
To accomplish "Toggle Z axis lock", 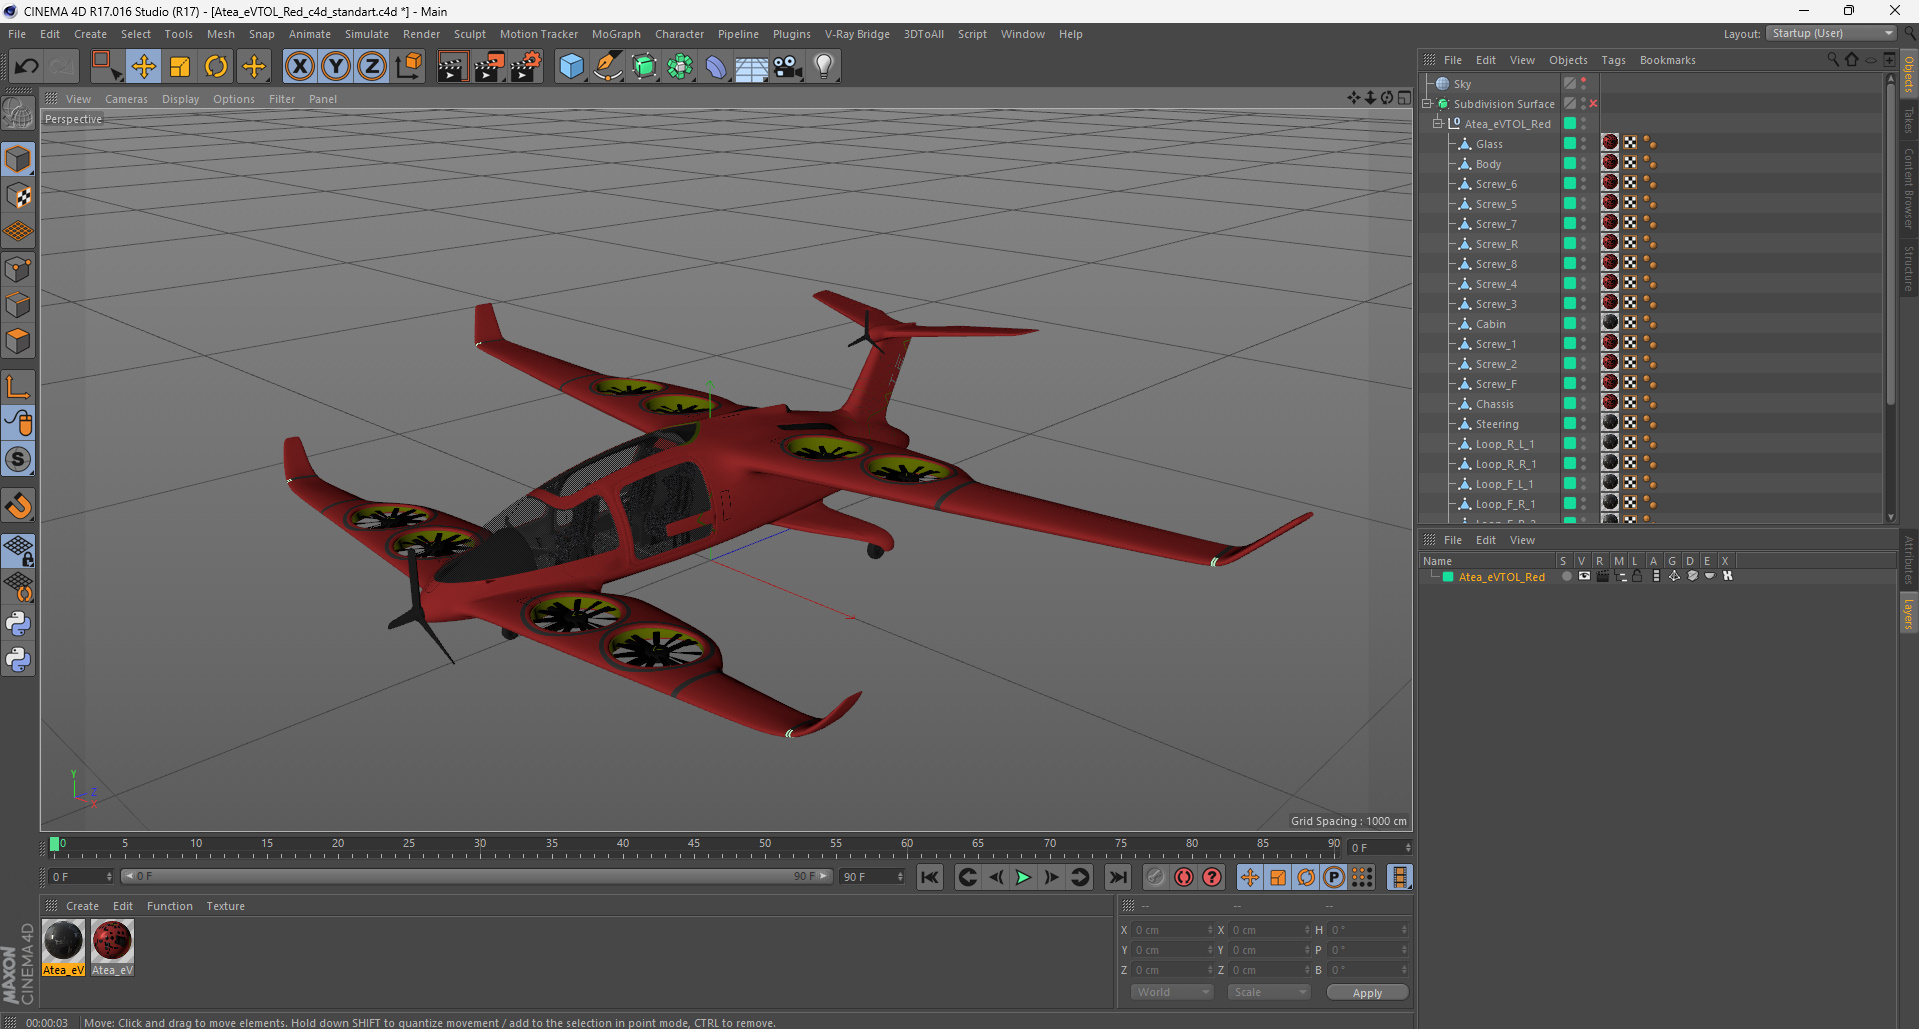I will (x=372, y=67).
